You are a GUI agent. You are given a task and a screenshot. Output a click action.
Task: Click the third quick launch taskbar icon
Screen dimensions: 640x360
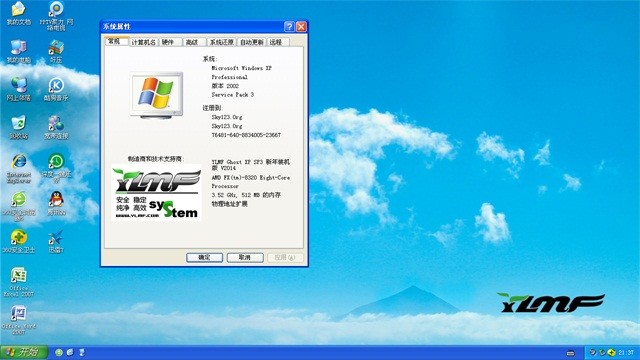pyautogui.click(x=82, y=352)
